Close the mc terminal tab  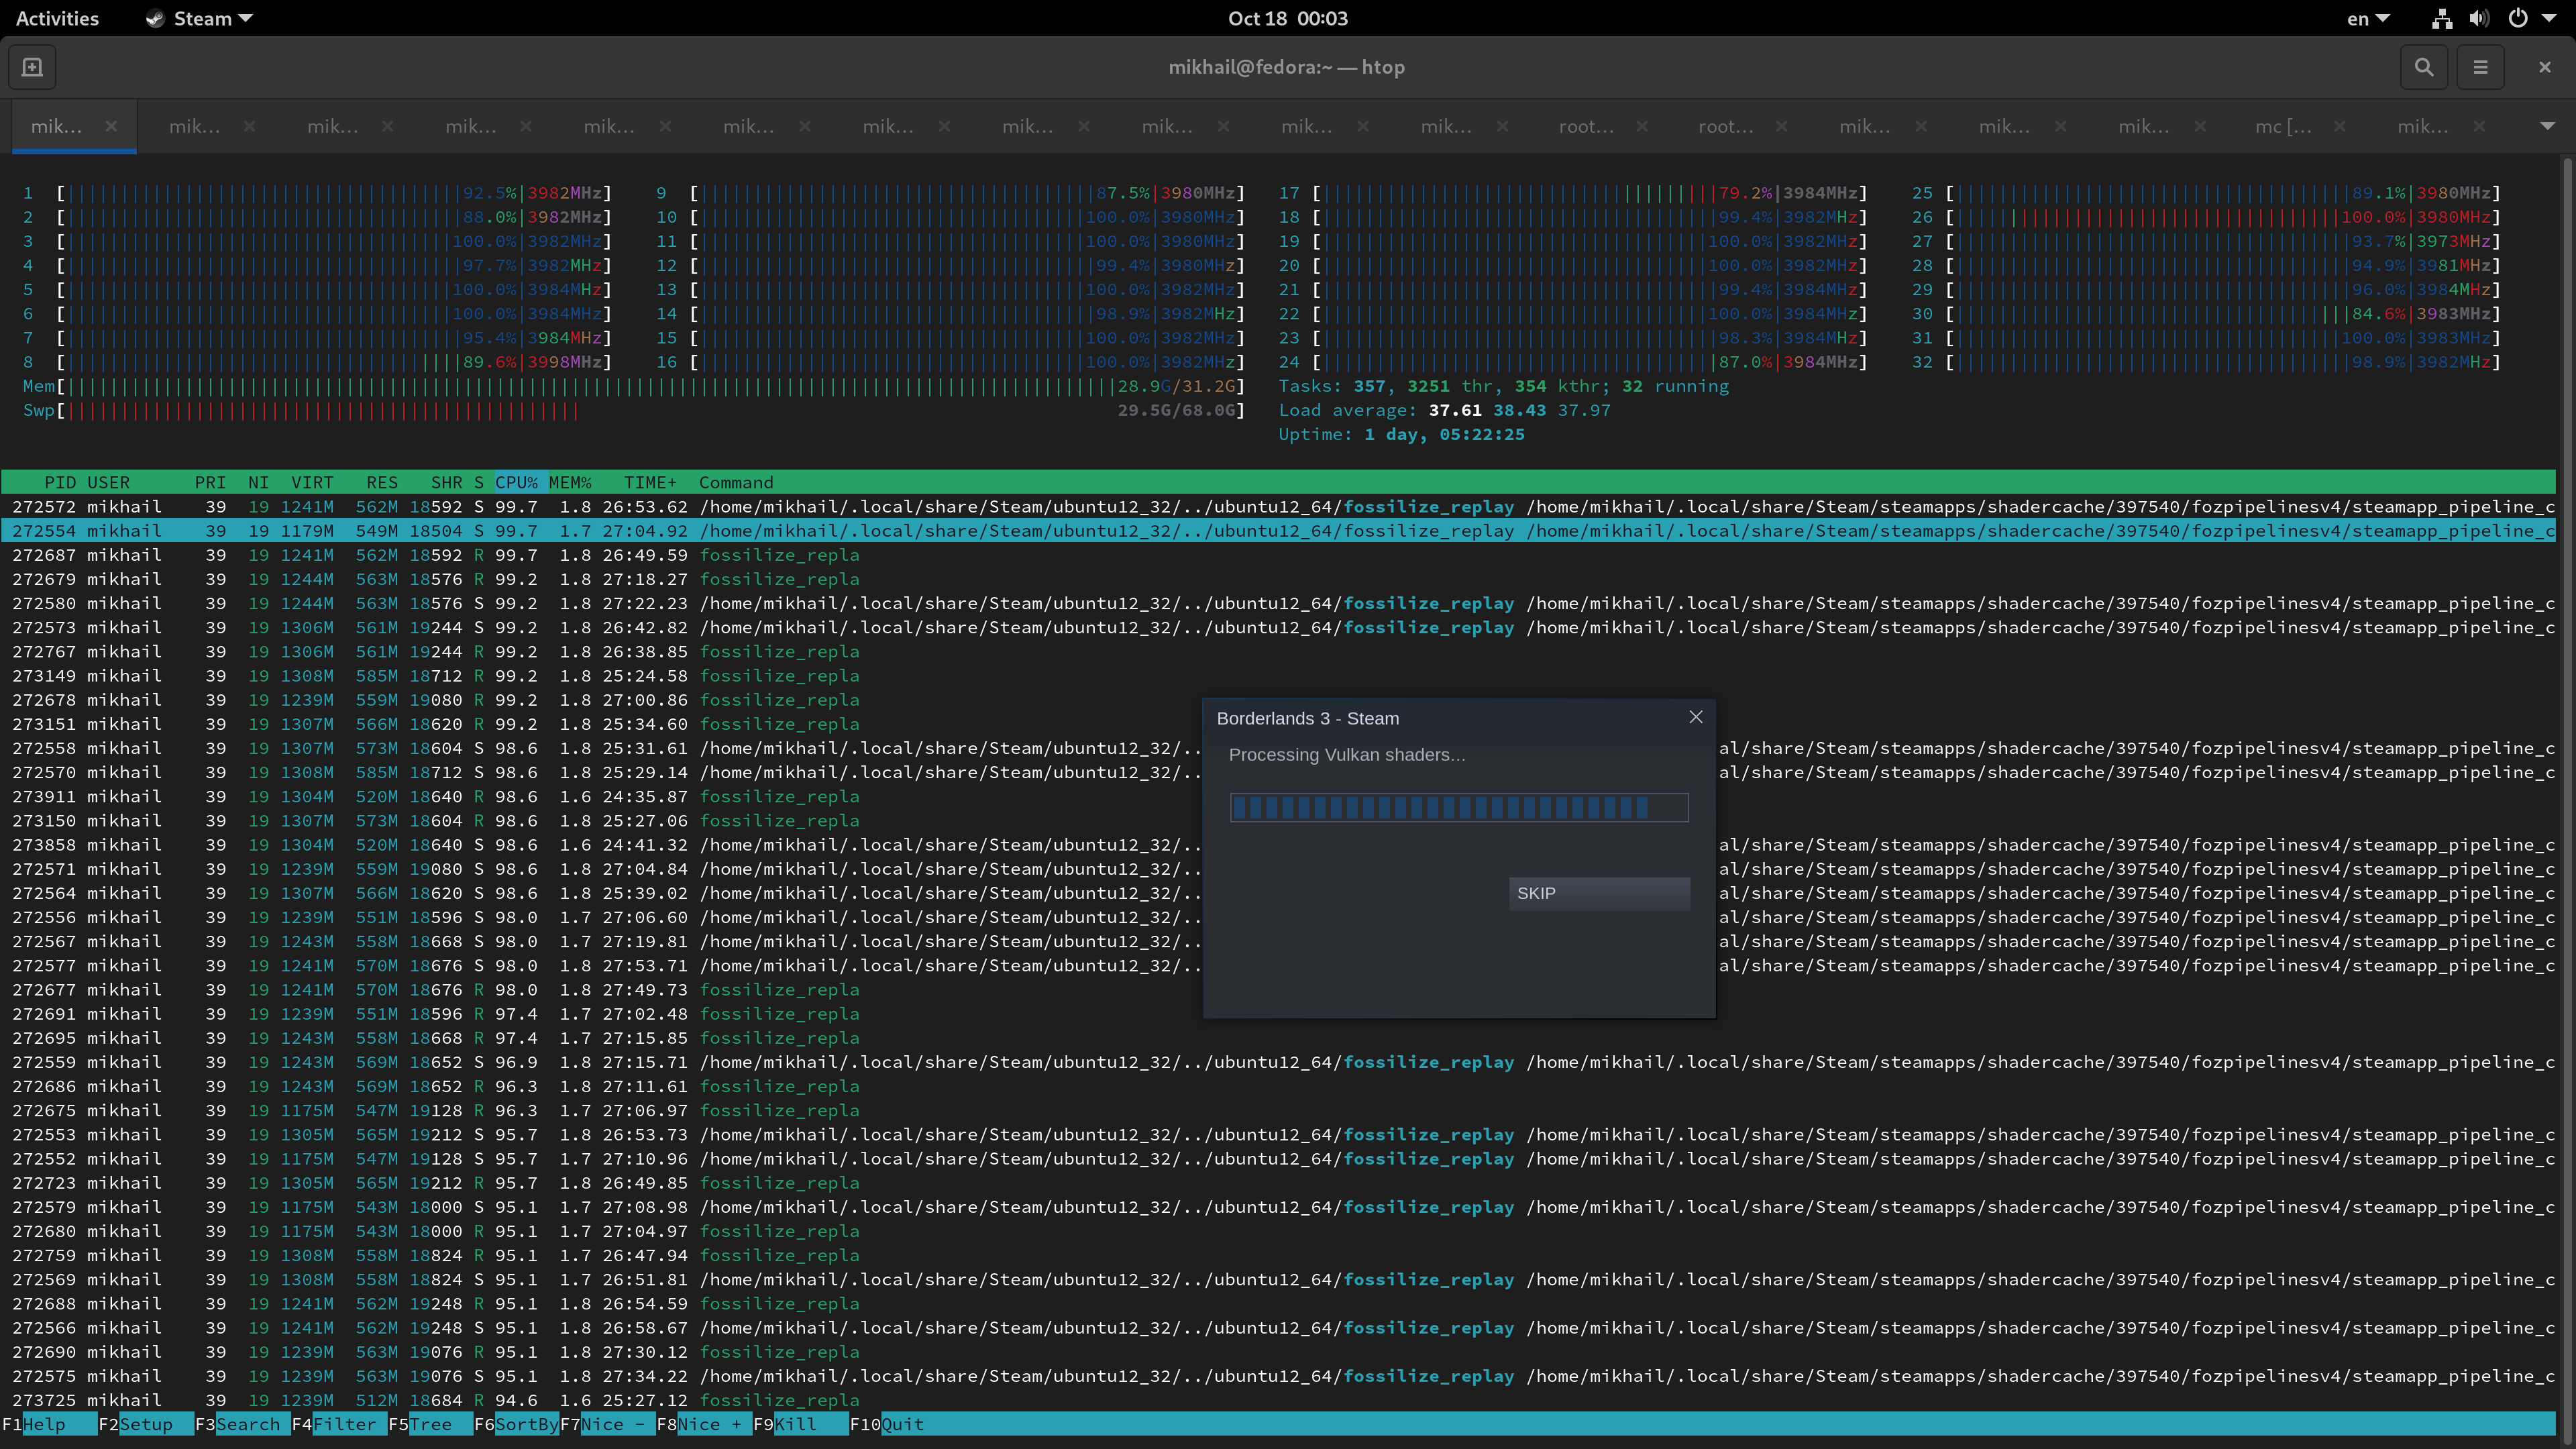click(x=2339, y=126)
